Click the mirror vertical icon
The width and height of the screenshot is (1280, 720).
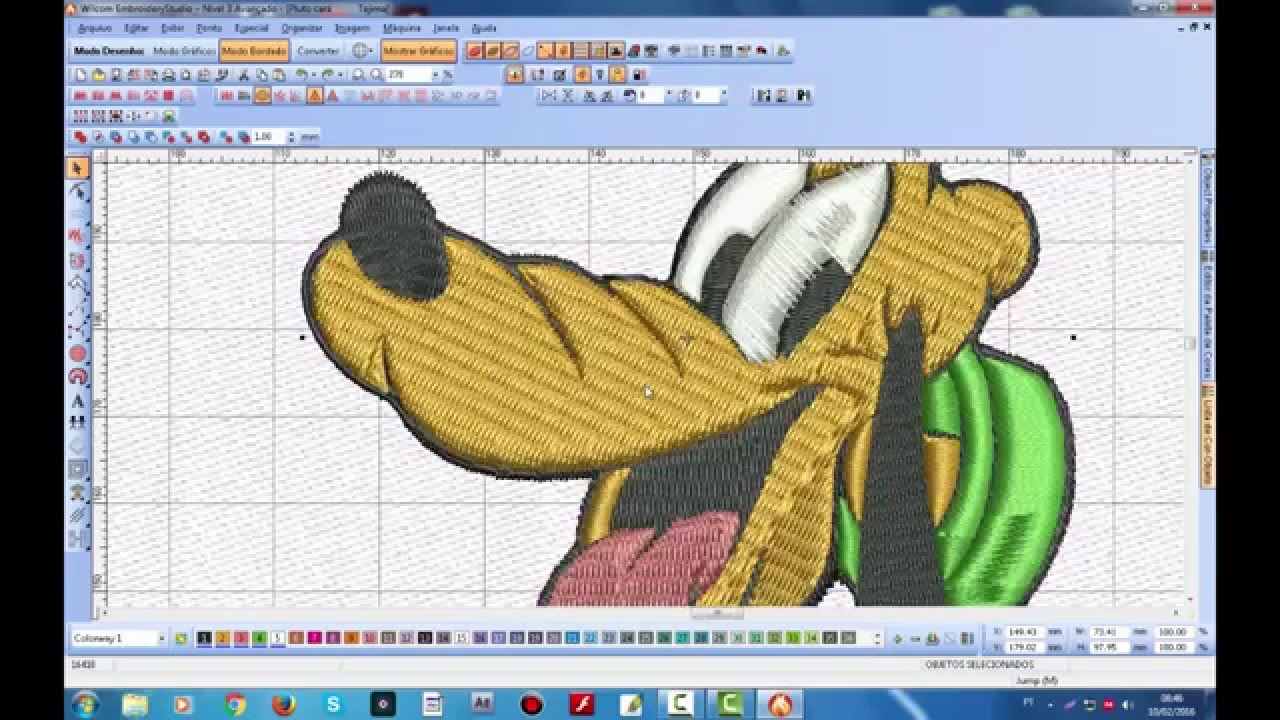(x=567, y=96)
